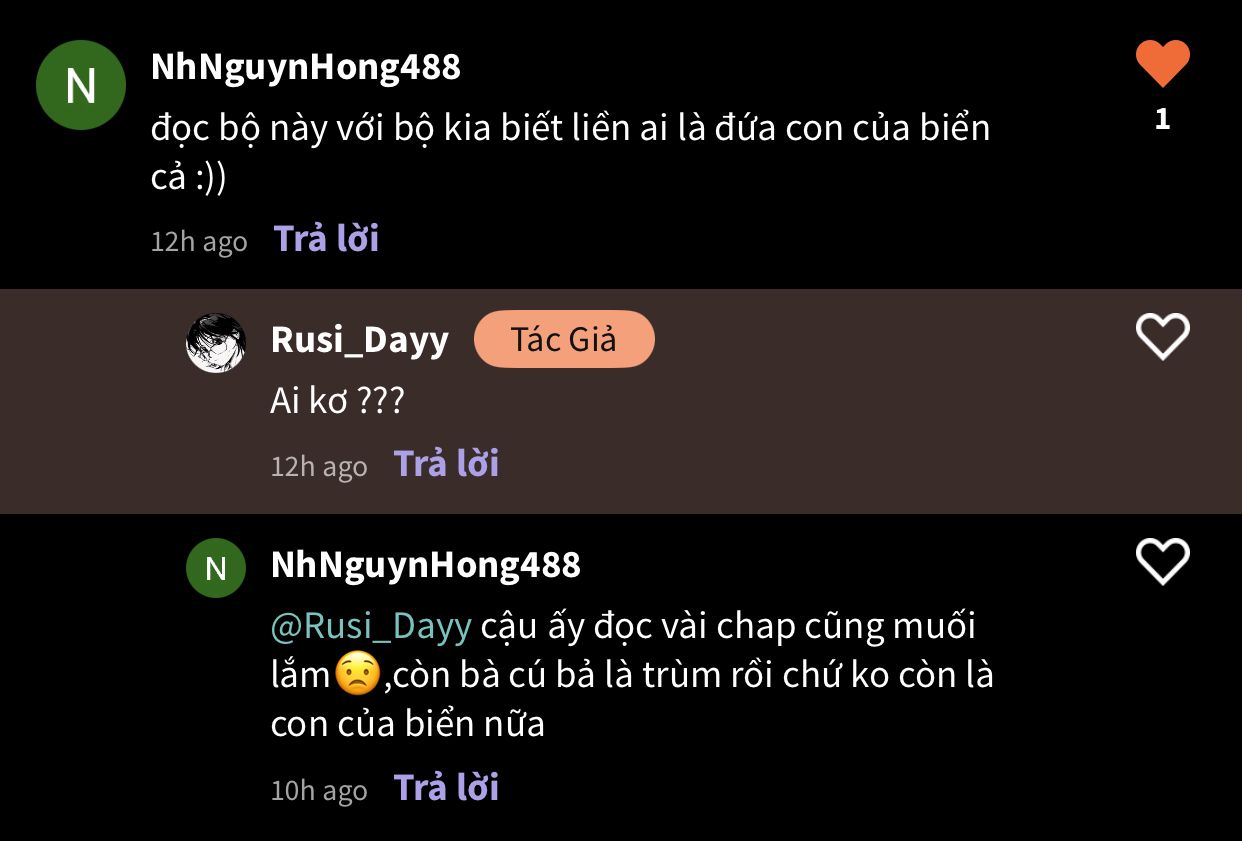
Task: Open the large green N avatar profile
Action: click(81, 85)
